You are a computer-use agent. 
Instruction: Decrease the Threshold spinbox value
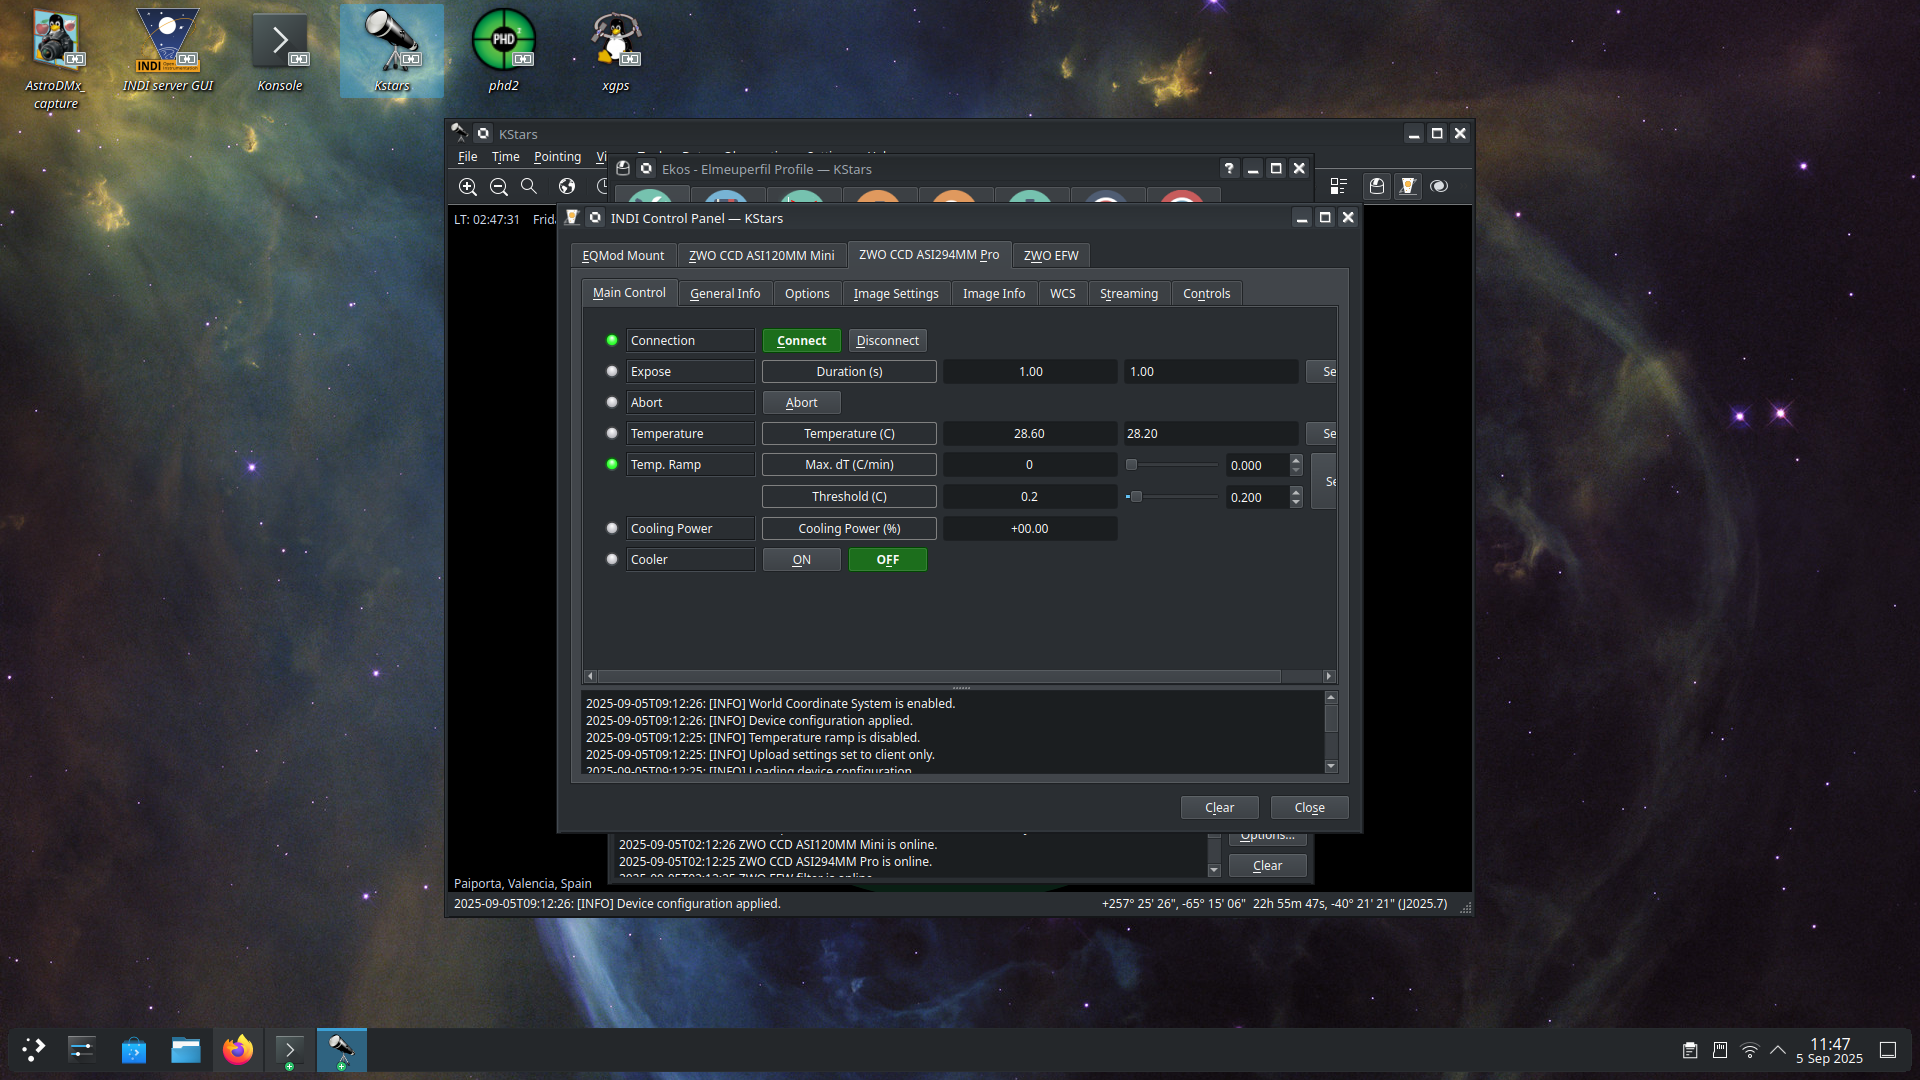pos(1296,502)
